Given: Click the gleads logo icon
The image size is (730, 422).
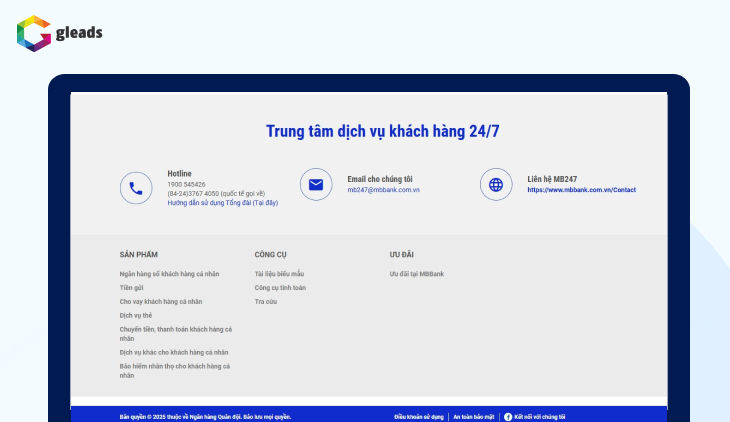Looking at the screenshot, I should click(33, 33).
